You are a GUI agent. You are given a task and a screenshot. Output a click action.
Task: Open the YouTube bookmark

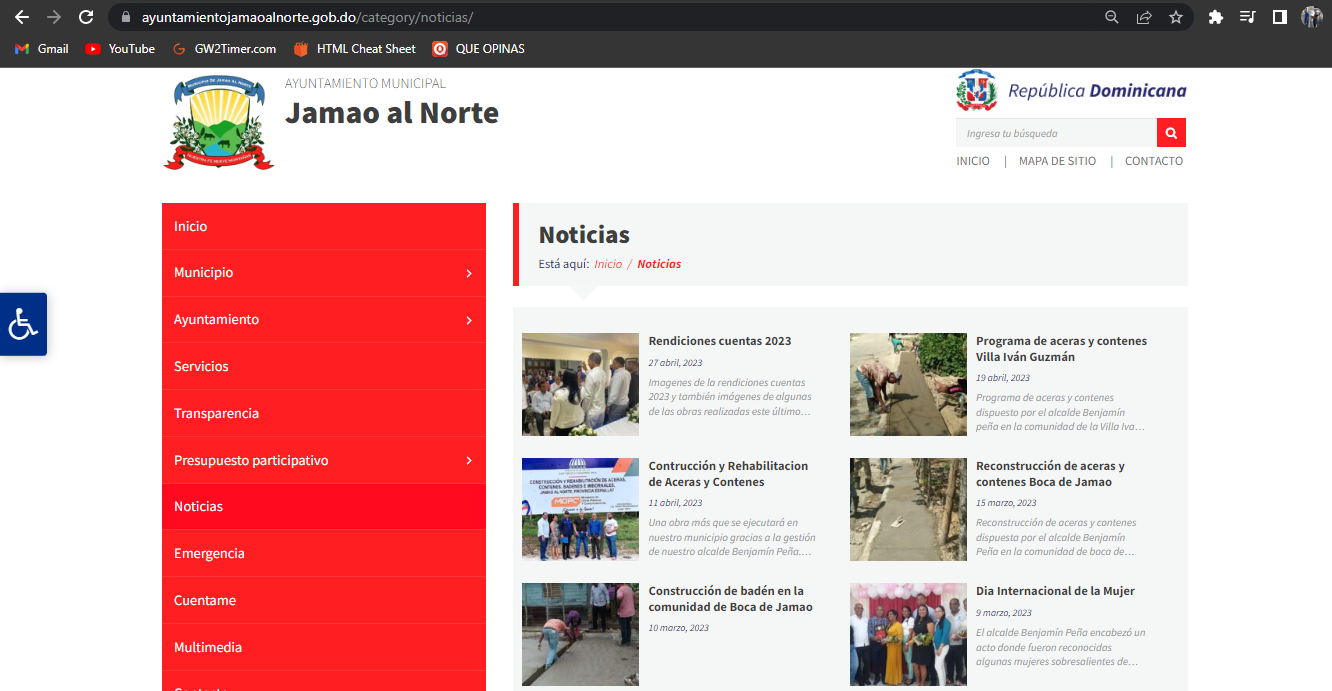coord(120,49)
